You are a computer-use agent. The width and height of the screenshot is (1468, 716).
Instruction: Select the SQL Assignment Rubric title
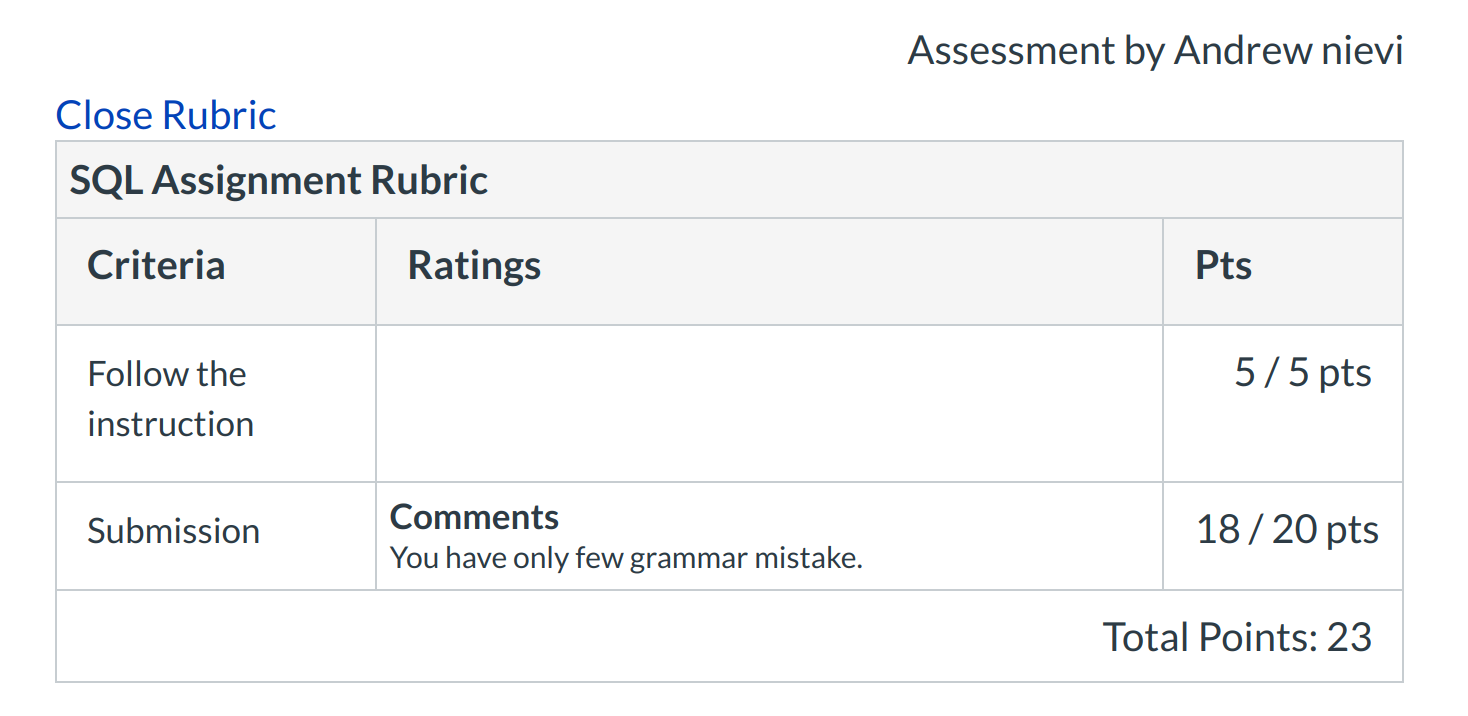(277, 180)
